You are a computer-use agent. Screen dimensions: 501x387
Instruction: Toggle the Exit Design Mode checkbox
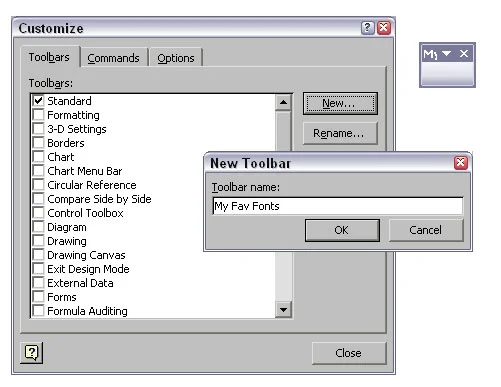(39, 269)
